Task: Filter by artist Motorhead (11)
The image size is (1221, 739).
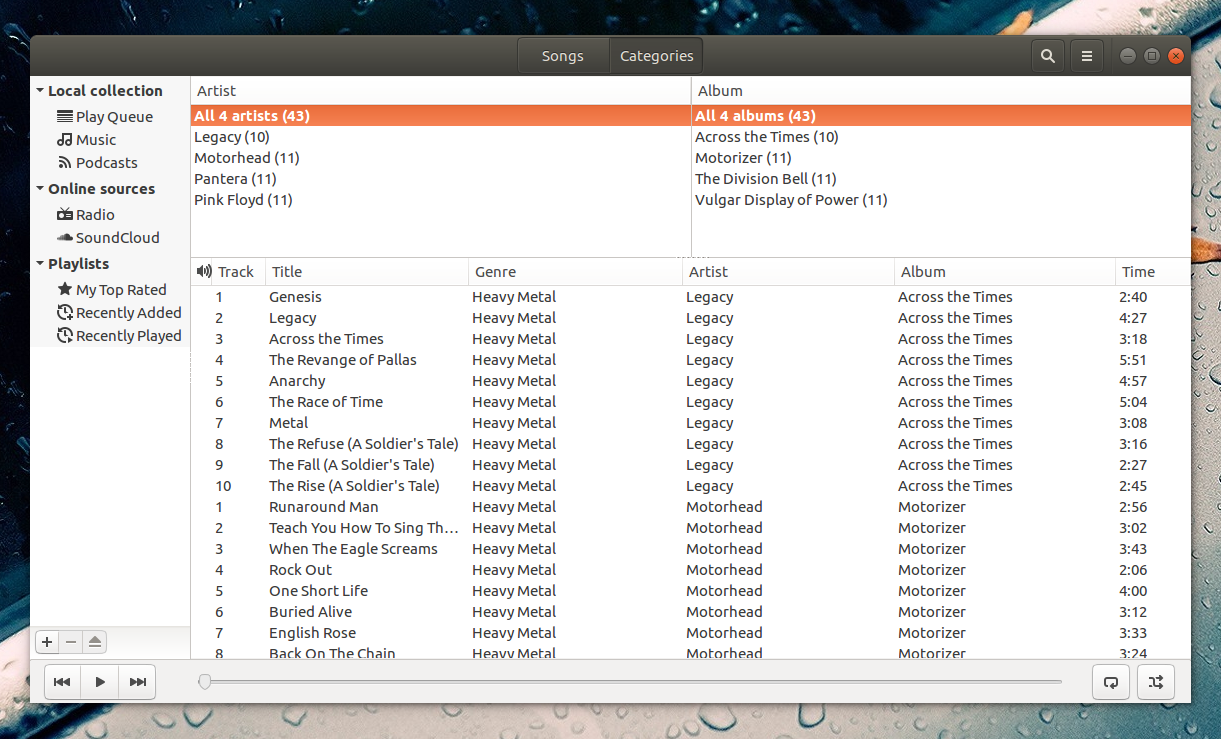Action: [x=441, y=158]
